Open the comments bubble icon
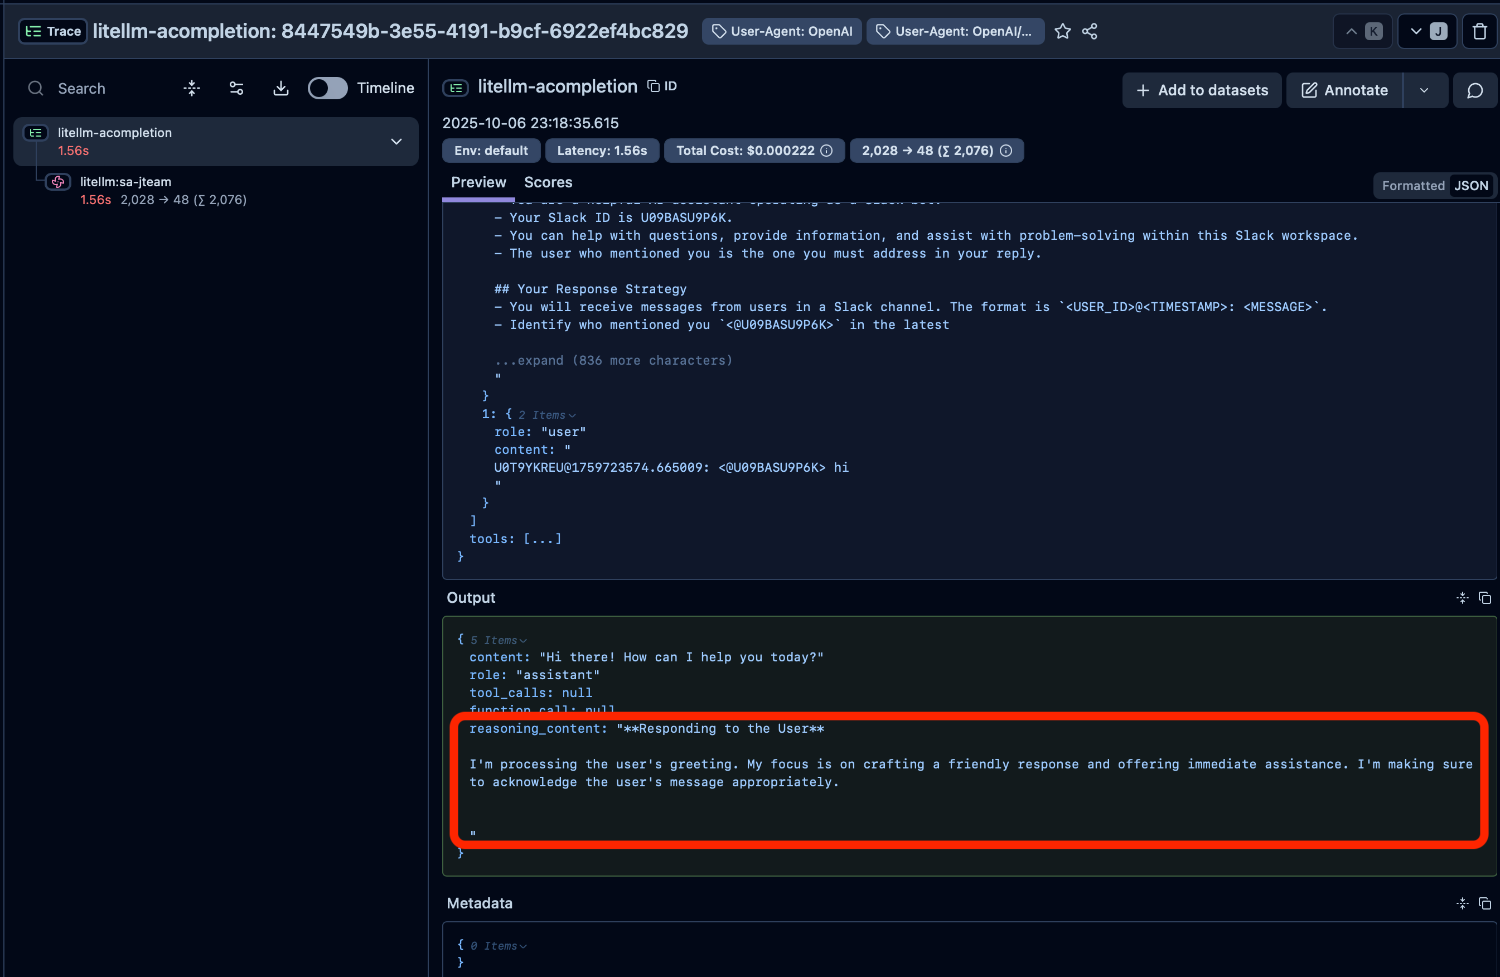The height and width of the screenshot is (977, 1500). (1474, 90)
